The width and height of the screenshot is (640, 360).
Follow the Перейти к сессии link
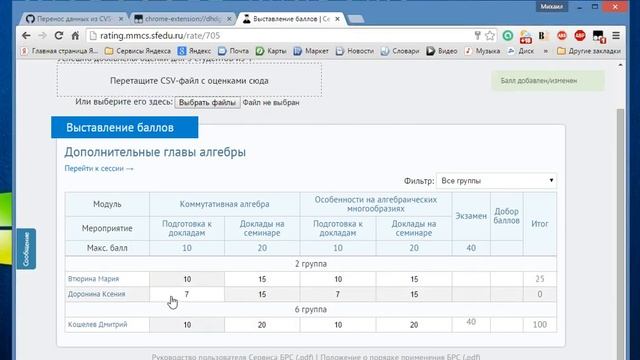(x=99, y=168)
